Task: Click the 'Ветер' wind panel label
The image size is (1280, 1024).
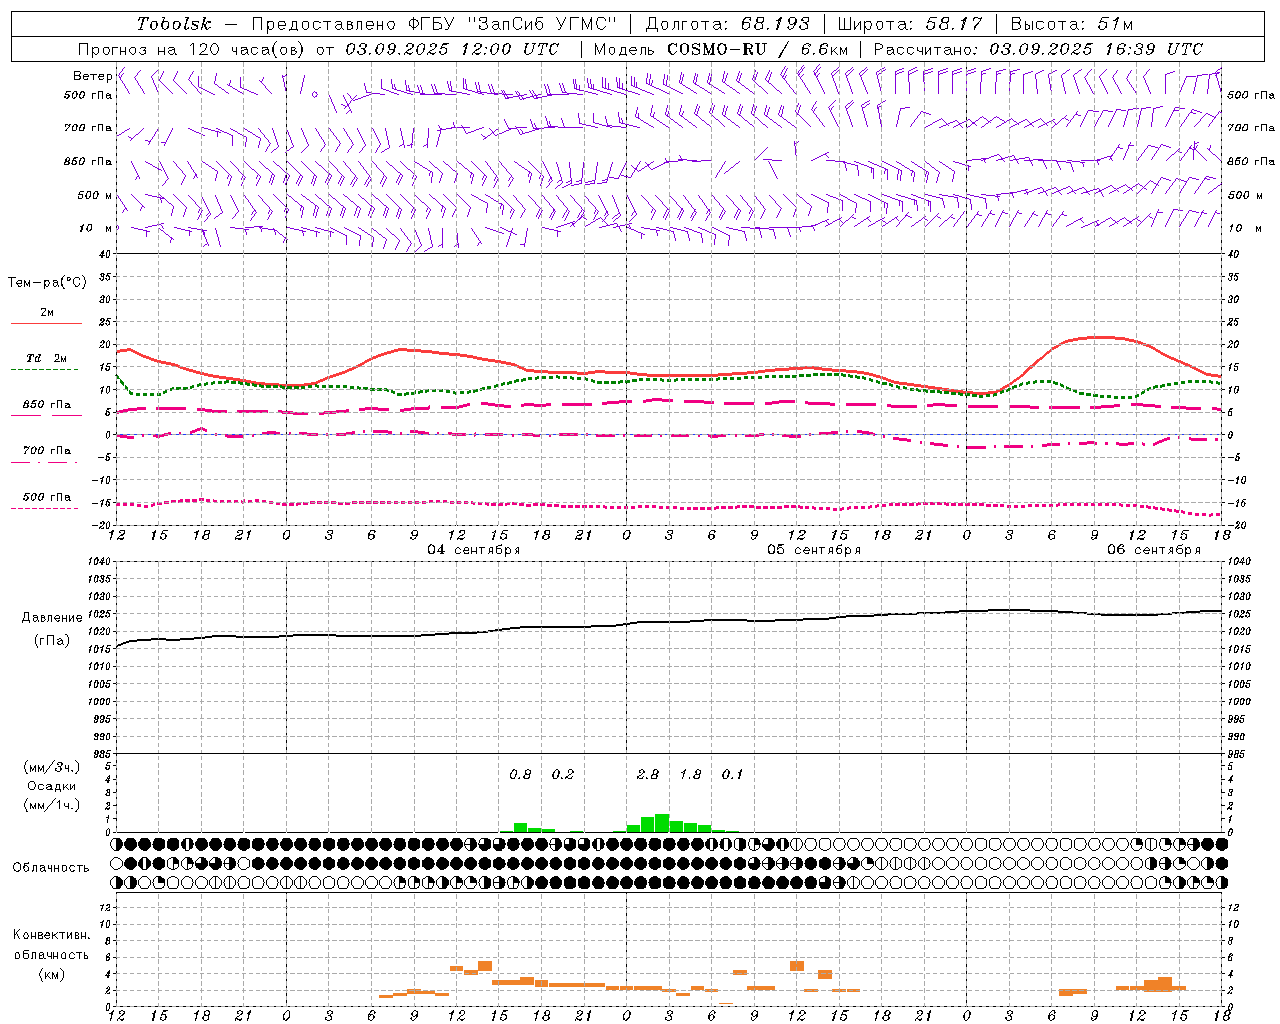Action: [x=92, y=76]
